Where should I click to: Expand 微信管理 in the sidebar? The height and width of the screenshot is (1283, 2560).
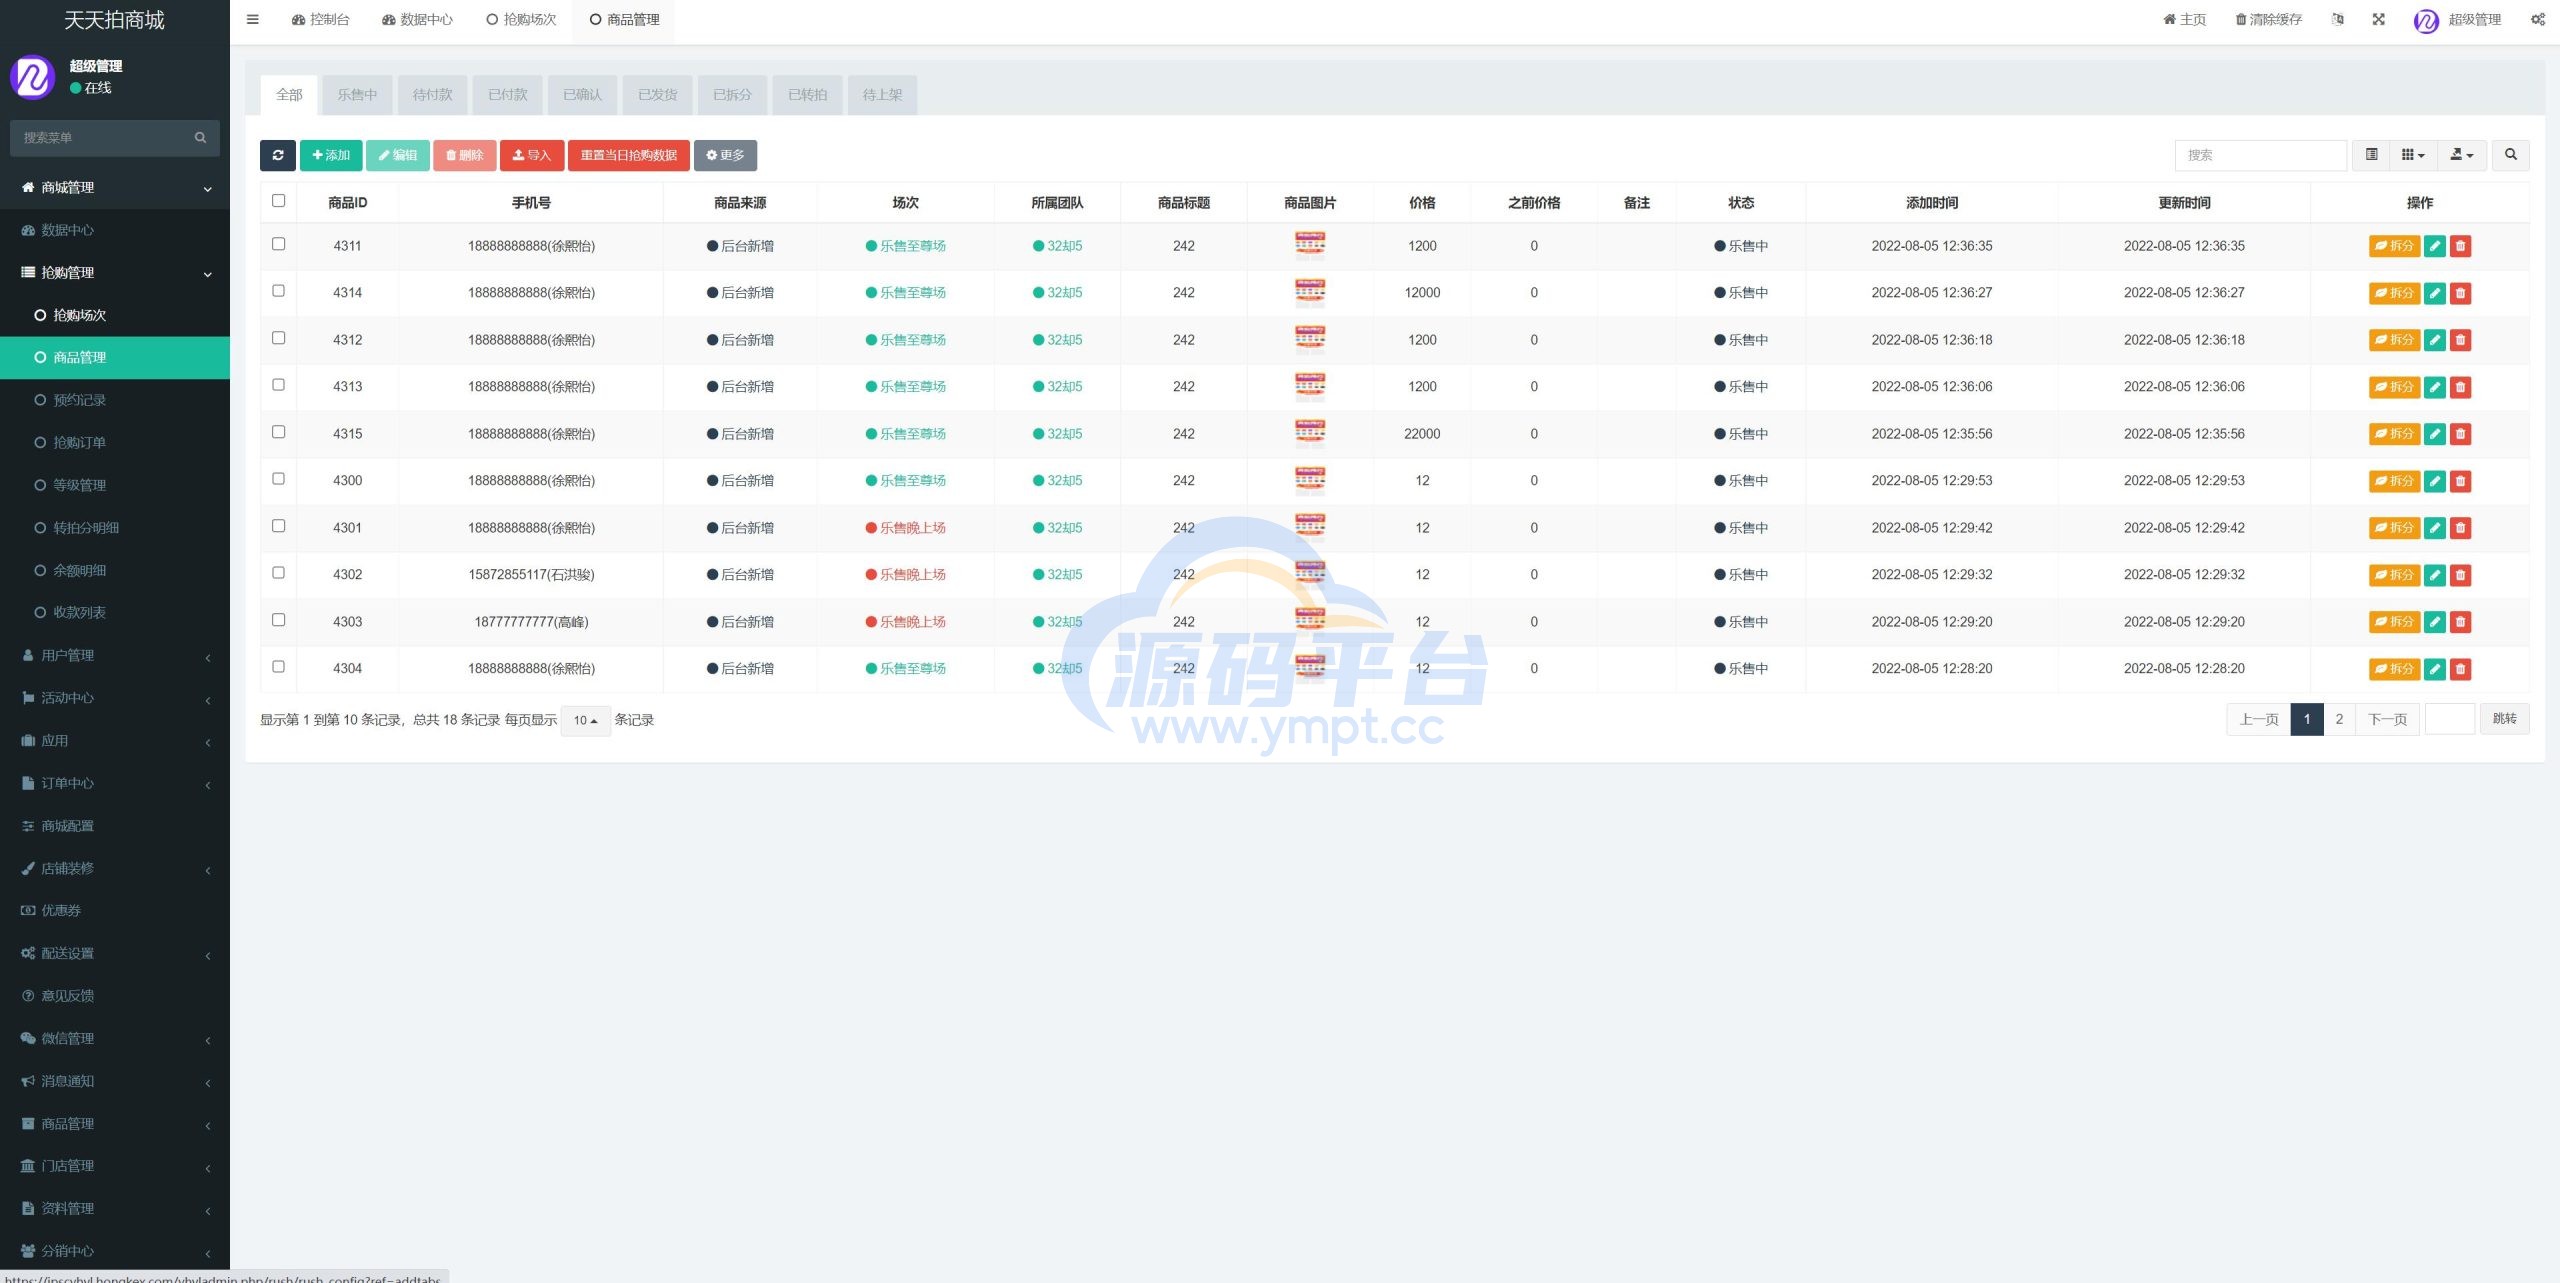(x=115, y=1038)
